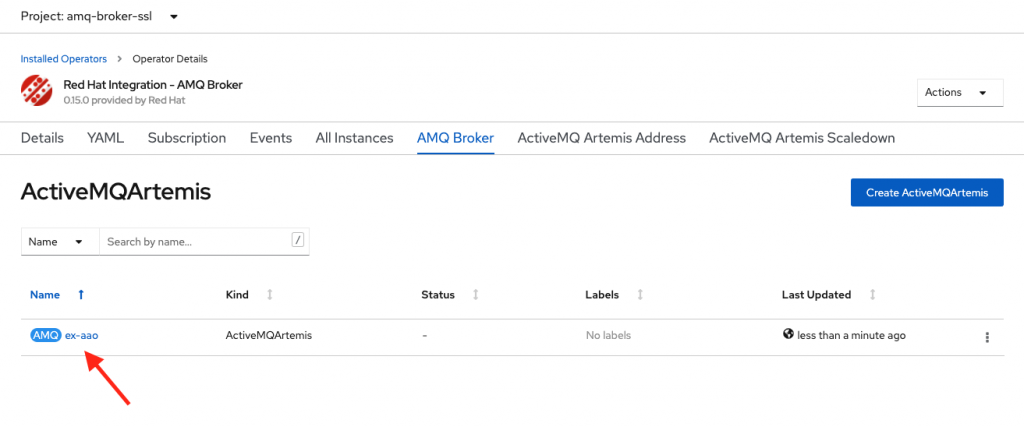This screenshot has height=427, width=1024.
Task: Click the Red Hat AMQ Broker operator logo
Action: point(36,92)
